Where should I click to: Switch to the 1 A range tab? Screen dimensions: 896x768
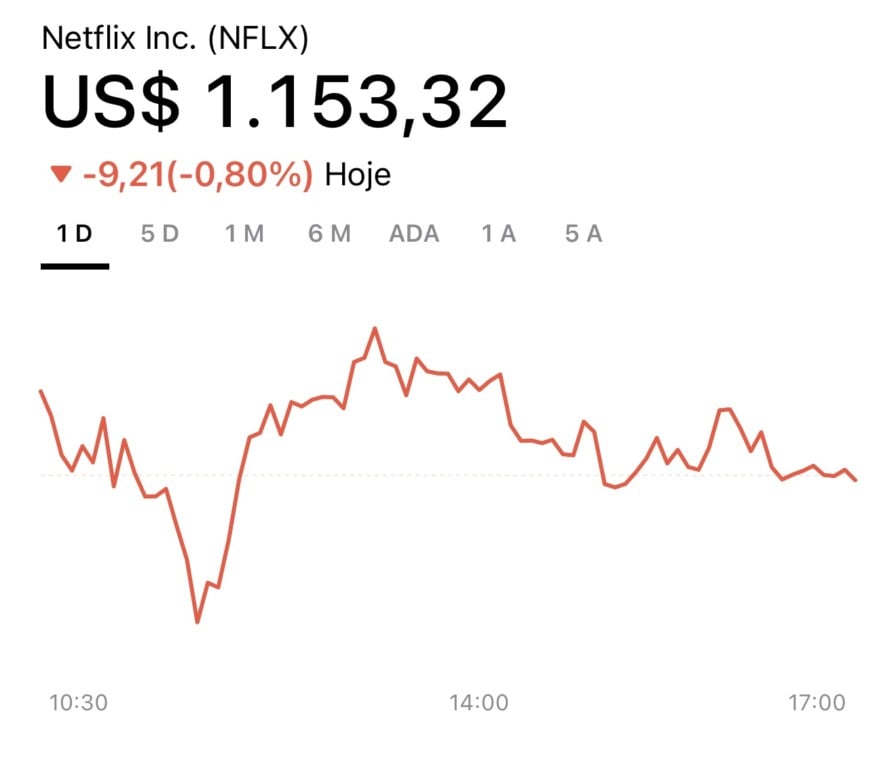click(x=498, y=234)
